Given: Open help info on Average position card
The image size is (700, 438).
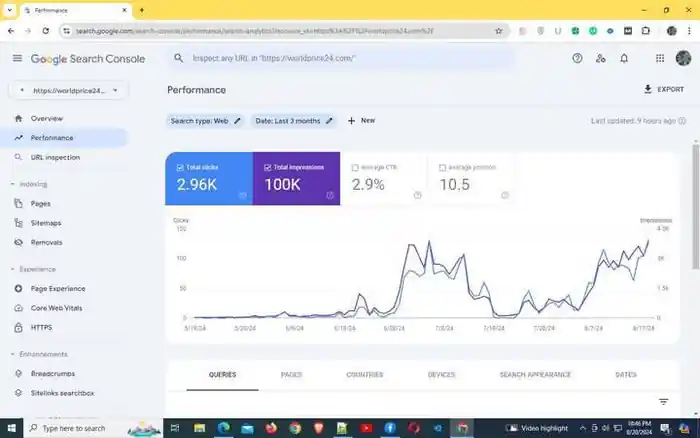Looking at the screenshot, I should [x=505, y=195].
